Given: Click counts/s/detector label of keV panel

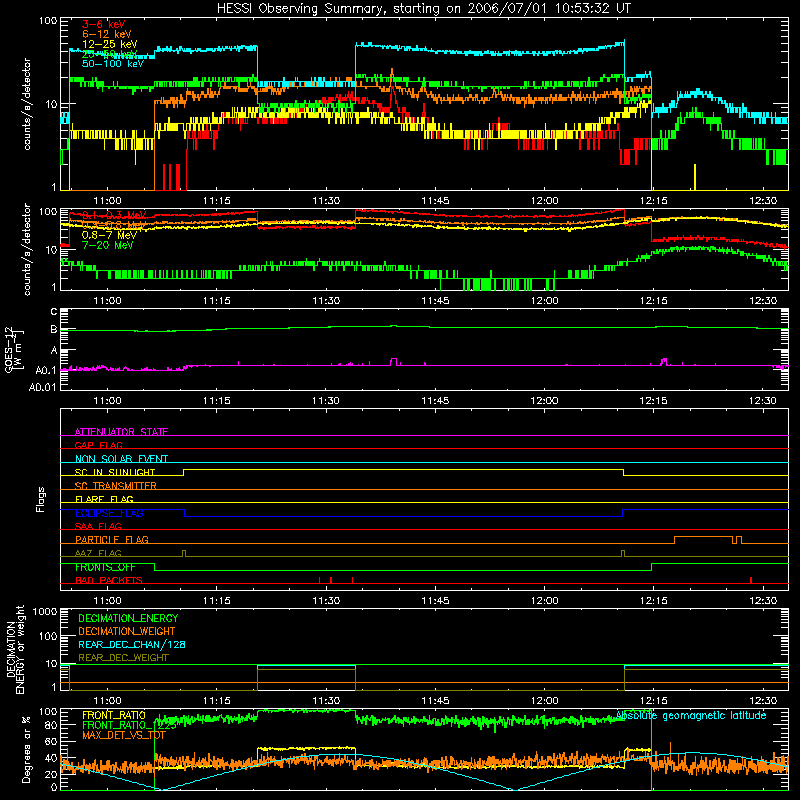Looking at the screenshot, I should click(x=27, y=104).
